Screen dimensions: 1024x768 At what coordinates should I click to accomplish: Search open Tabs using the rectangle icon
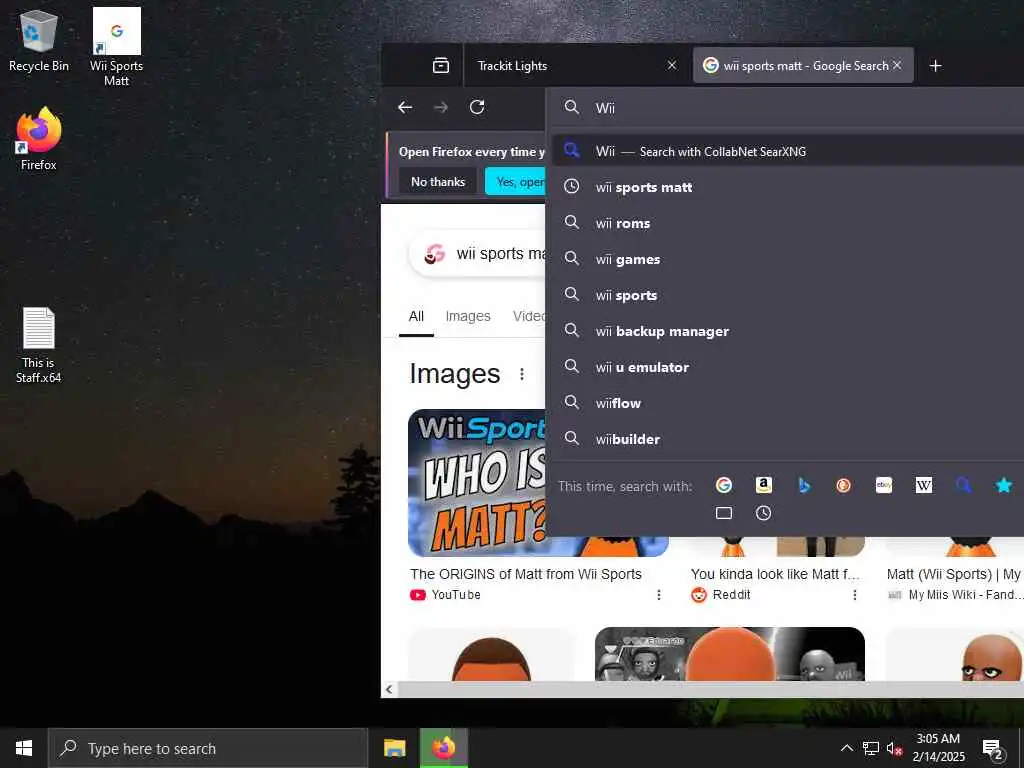point(723,513)
